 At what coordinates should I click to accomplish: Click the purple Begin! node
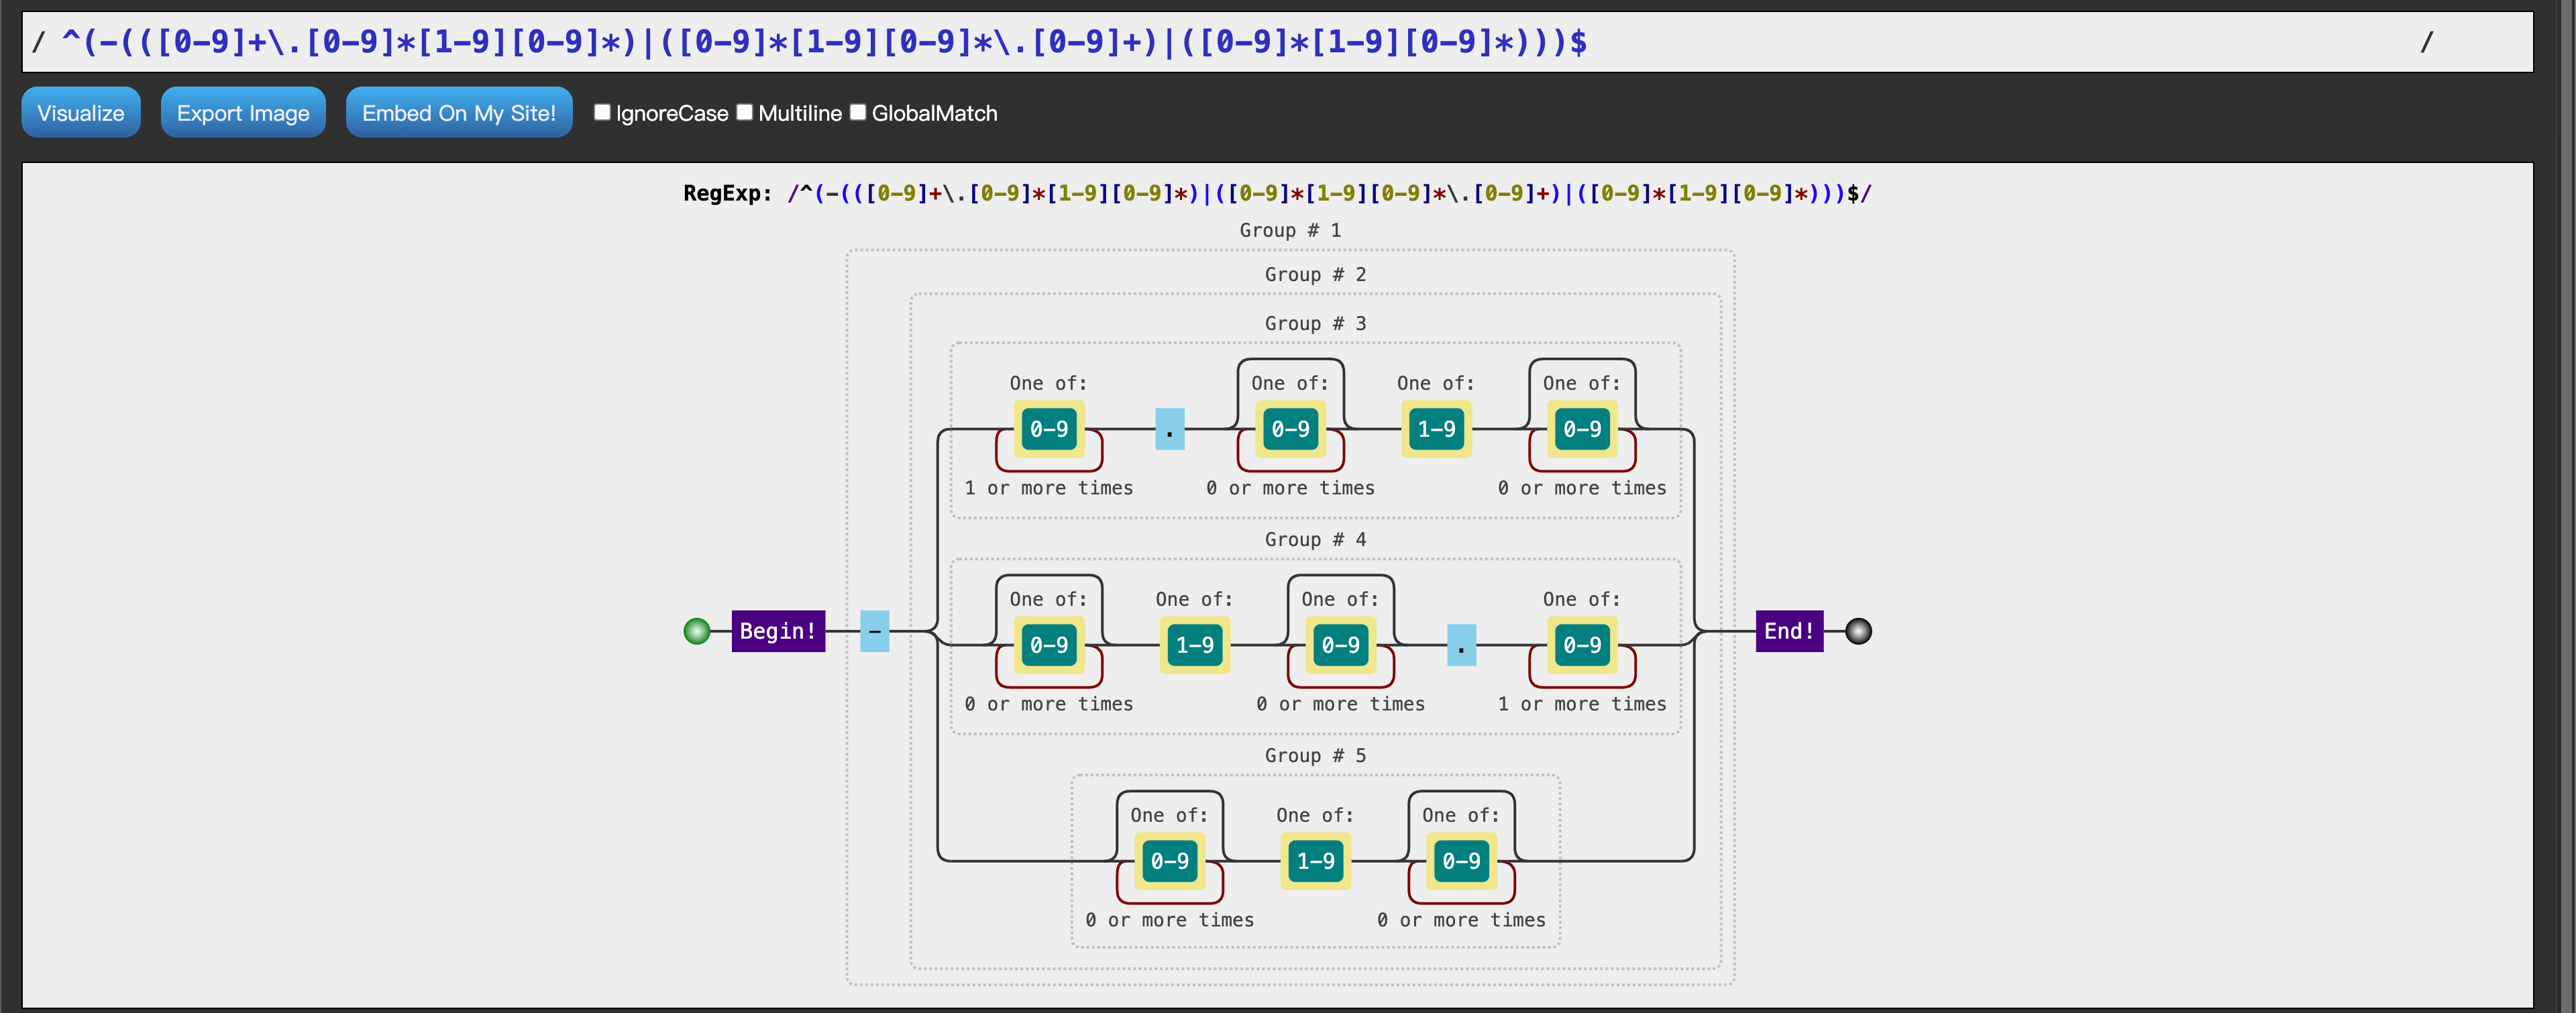pos(778,631)
